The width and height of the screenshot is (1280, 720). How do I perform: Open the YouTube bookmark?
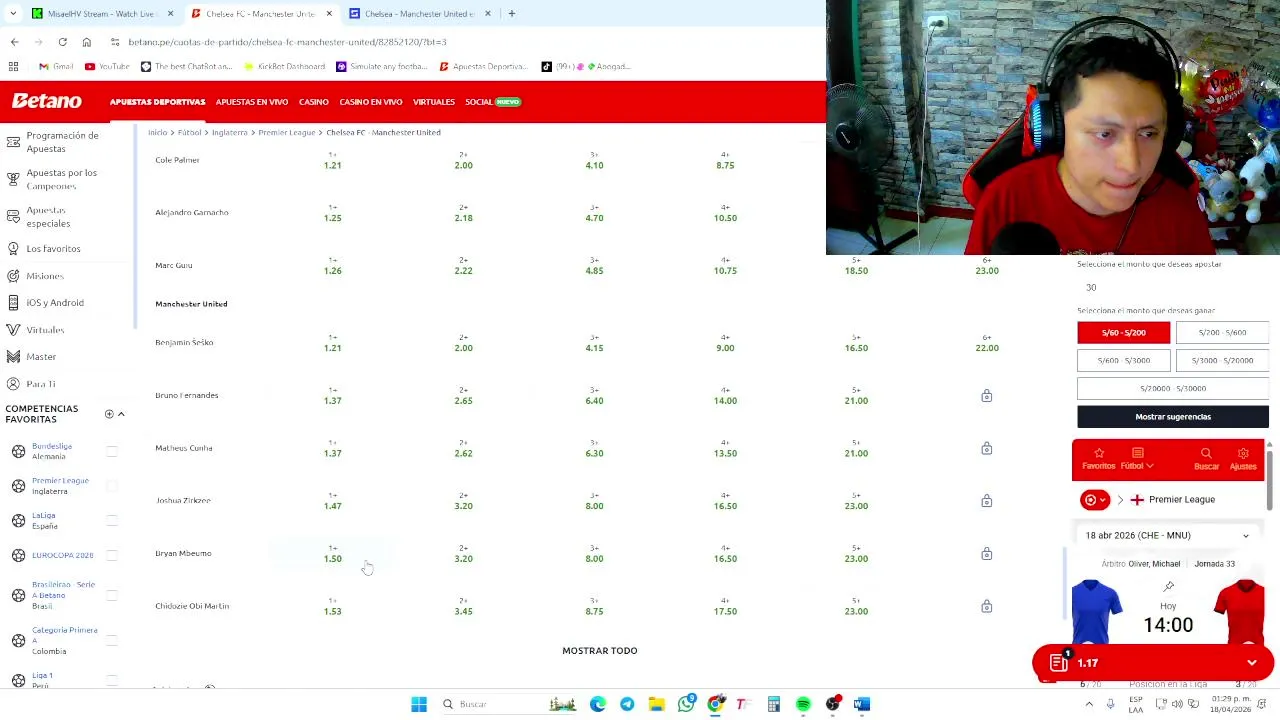[107, 66]
